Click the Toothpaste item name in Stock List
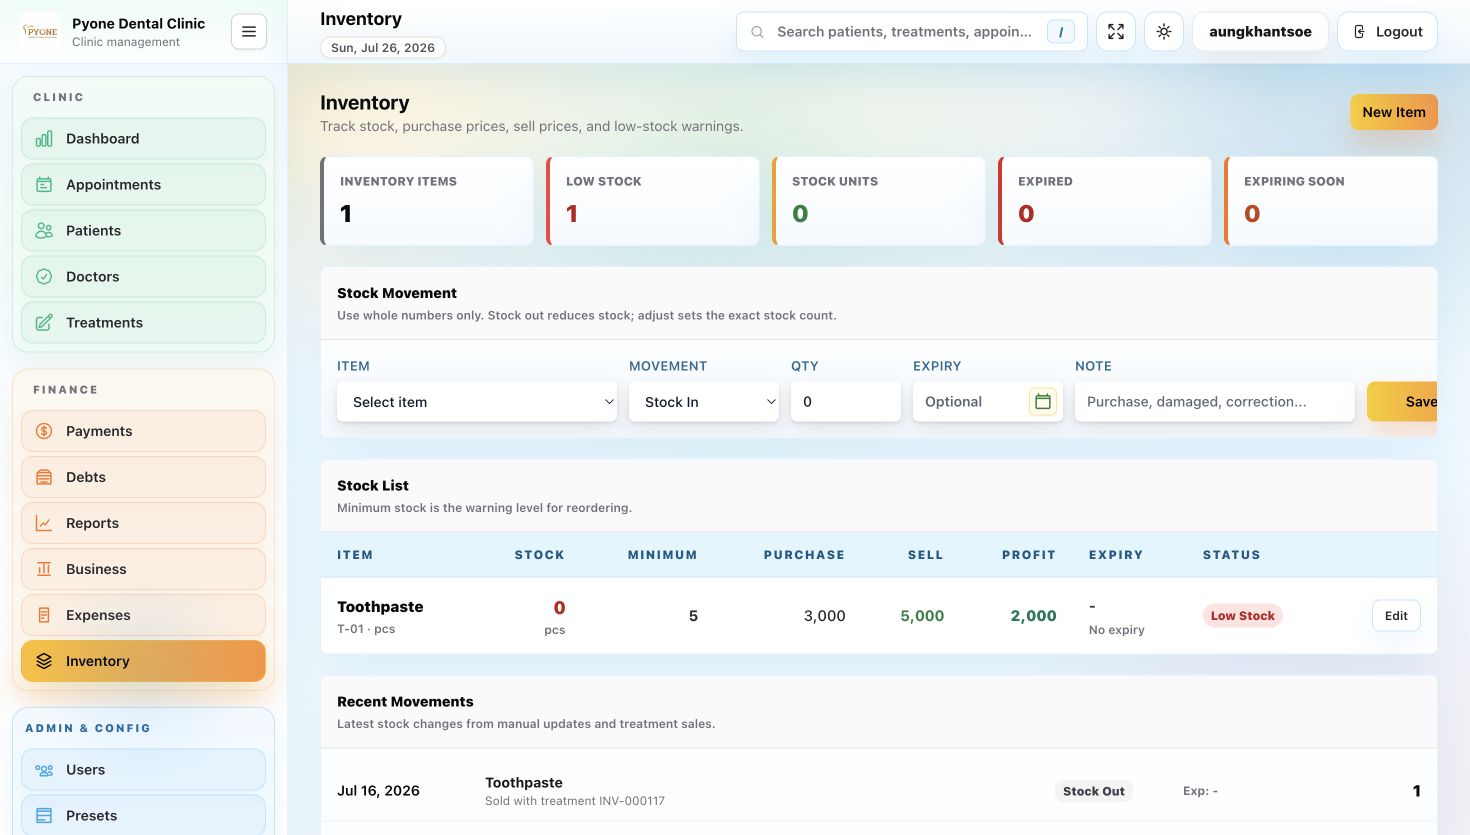The height and width of the screenshot is (835, 1470). click(380, 607)
